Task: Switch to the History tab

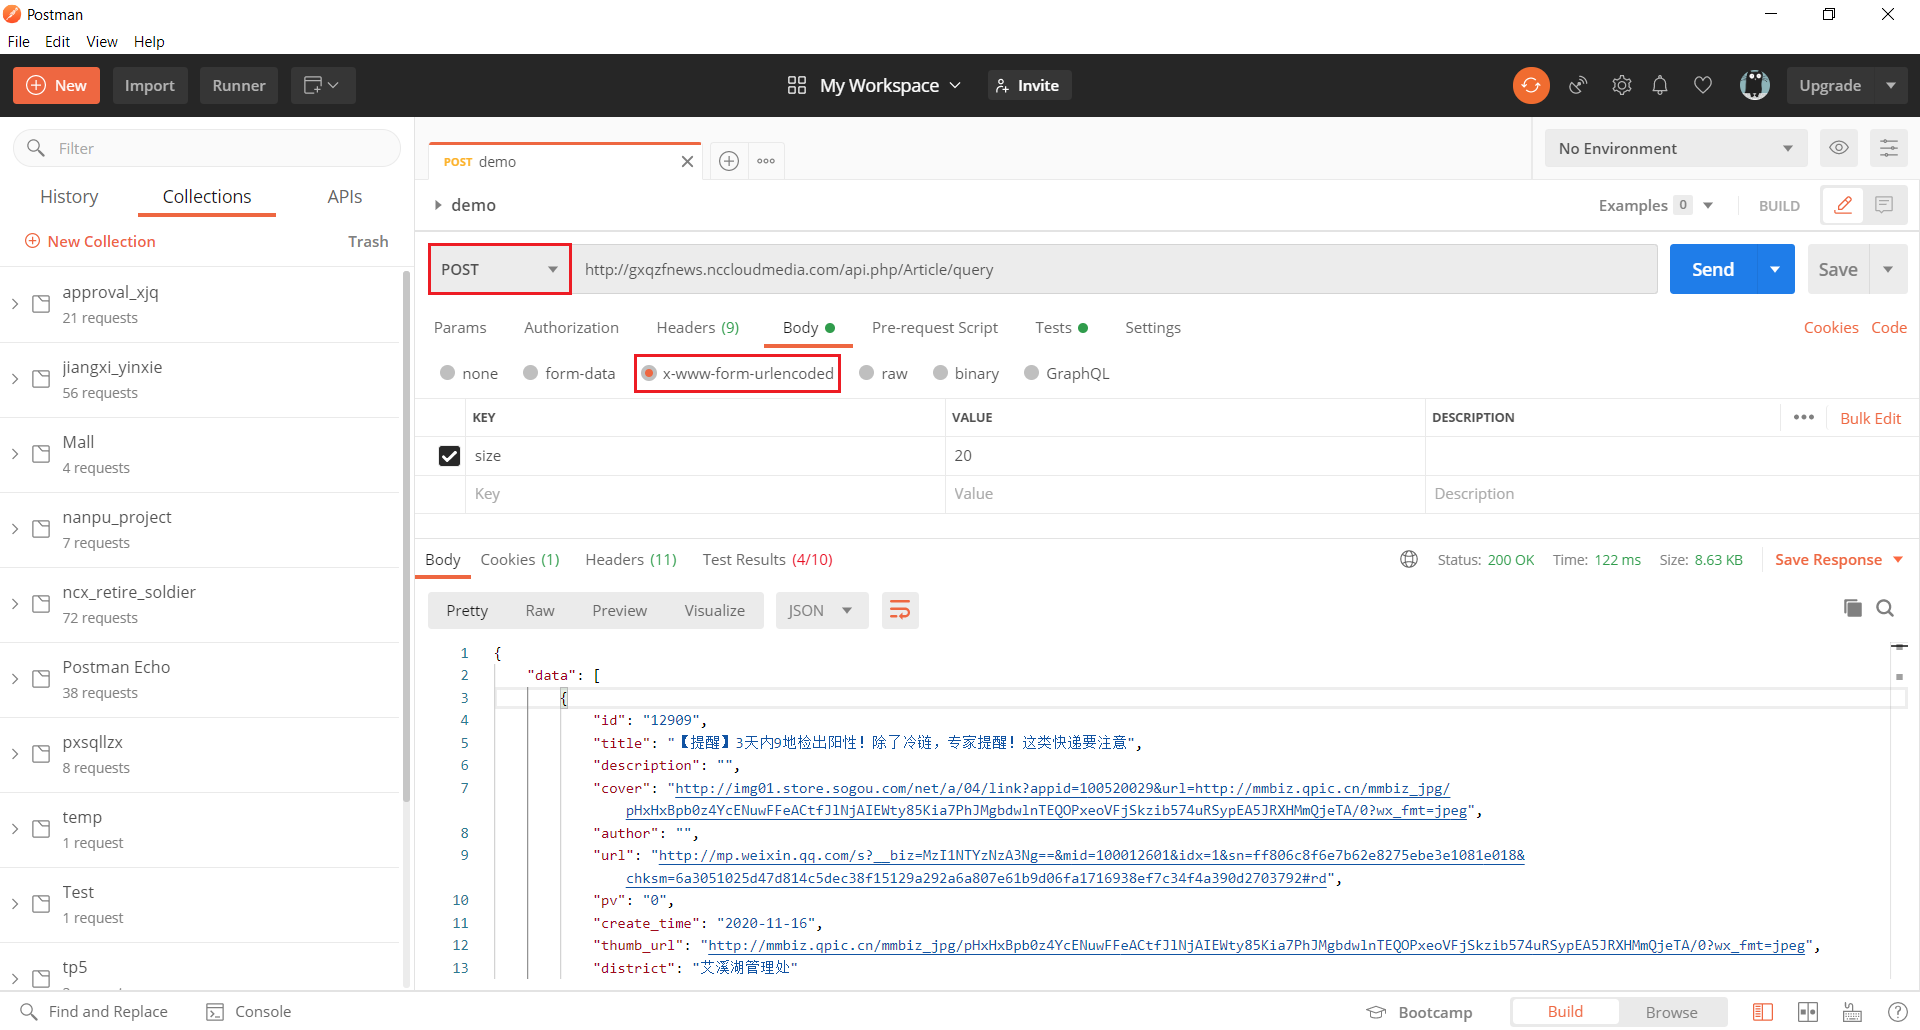Action: click(x=69, y=197)
